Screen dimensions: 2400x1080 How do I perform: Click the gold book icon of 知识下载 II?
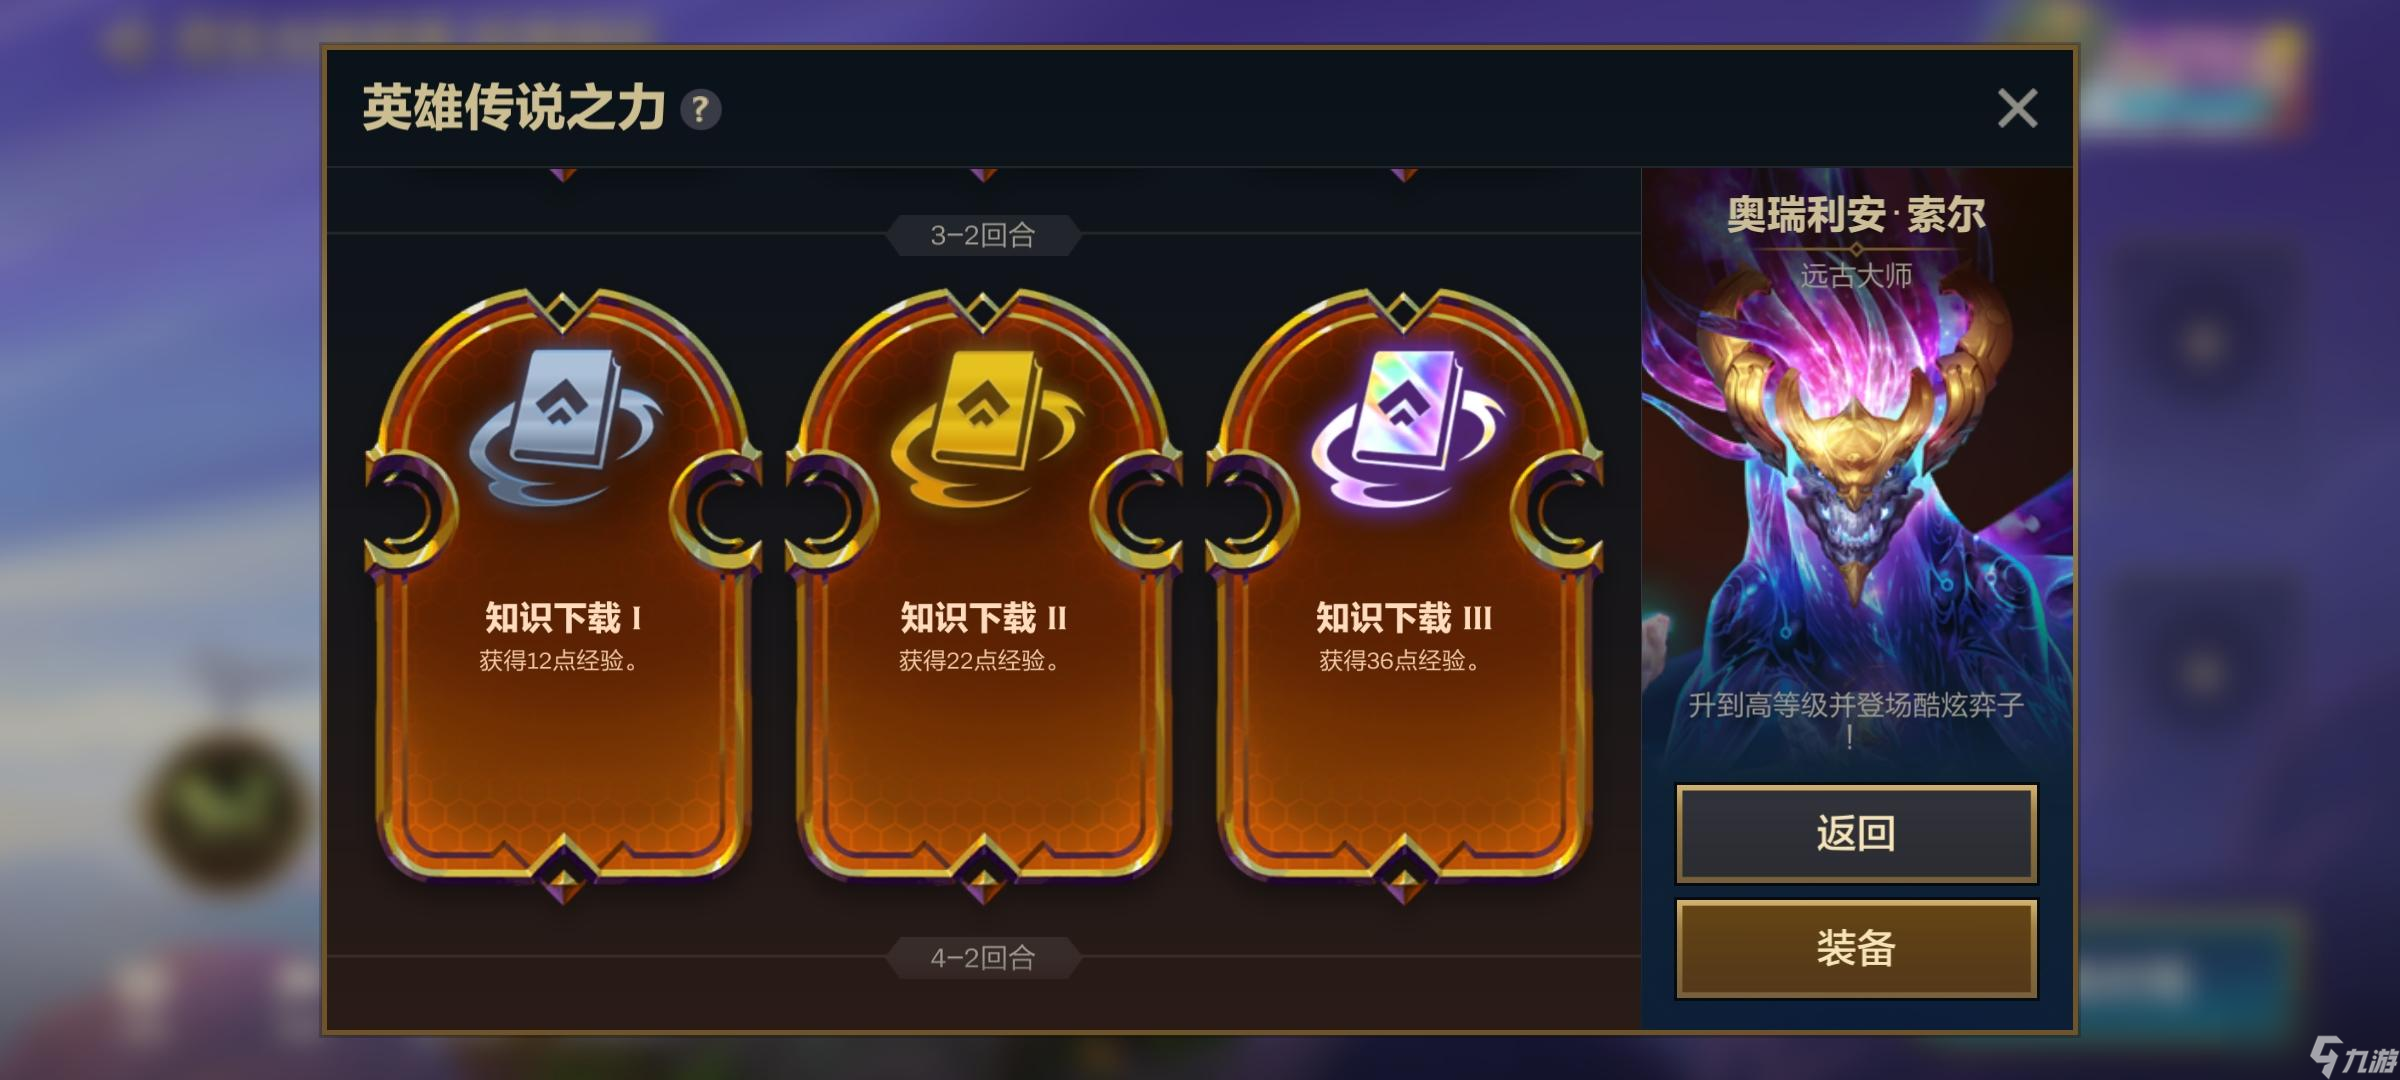[x=986, y=427]
